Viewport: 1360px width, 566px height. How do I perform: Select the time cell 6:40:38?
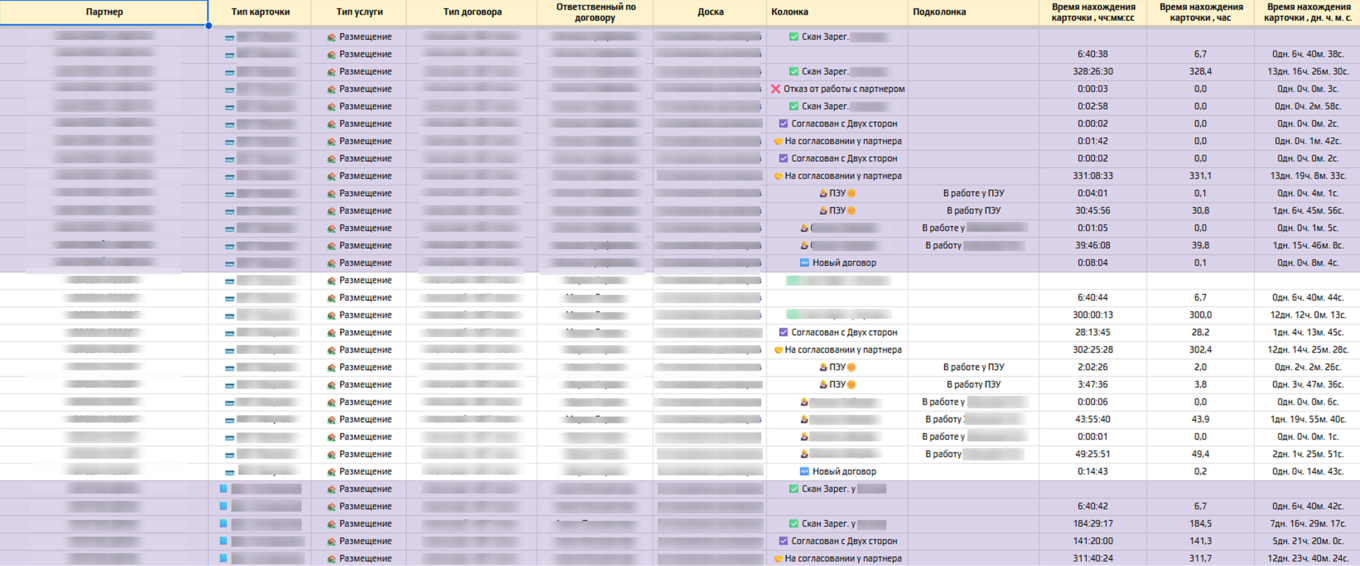point(1093,54)
